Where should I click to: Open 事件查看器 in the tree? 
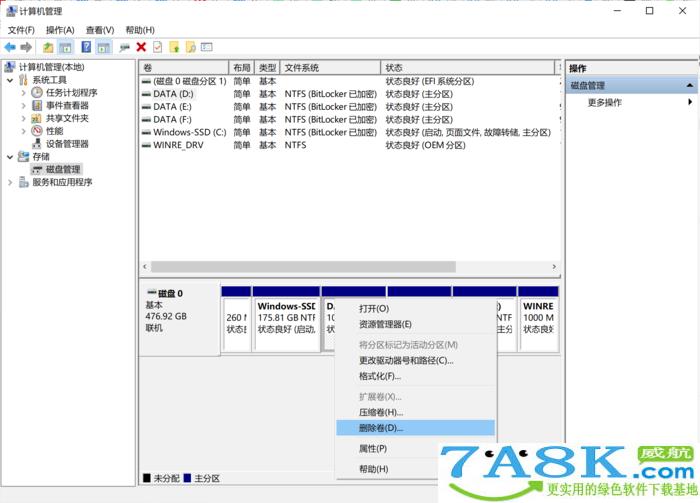67,105
